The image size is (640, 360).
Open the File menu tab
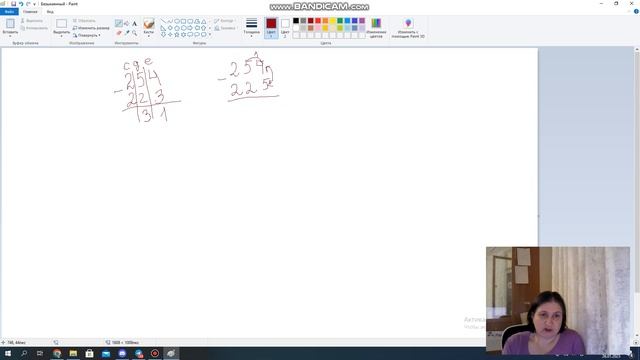click(x=9, y=11)
